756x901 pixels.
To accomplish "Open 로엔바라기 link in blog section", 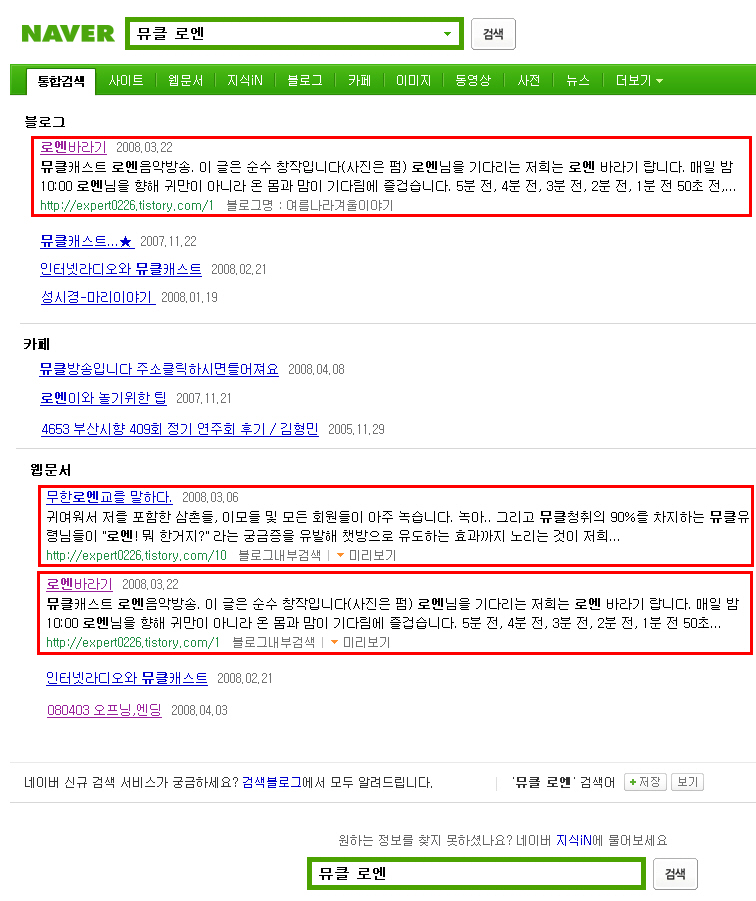I will pyautogui.click(x=73, y=147).
